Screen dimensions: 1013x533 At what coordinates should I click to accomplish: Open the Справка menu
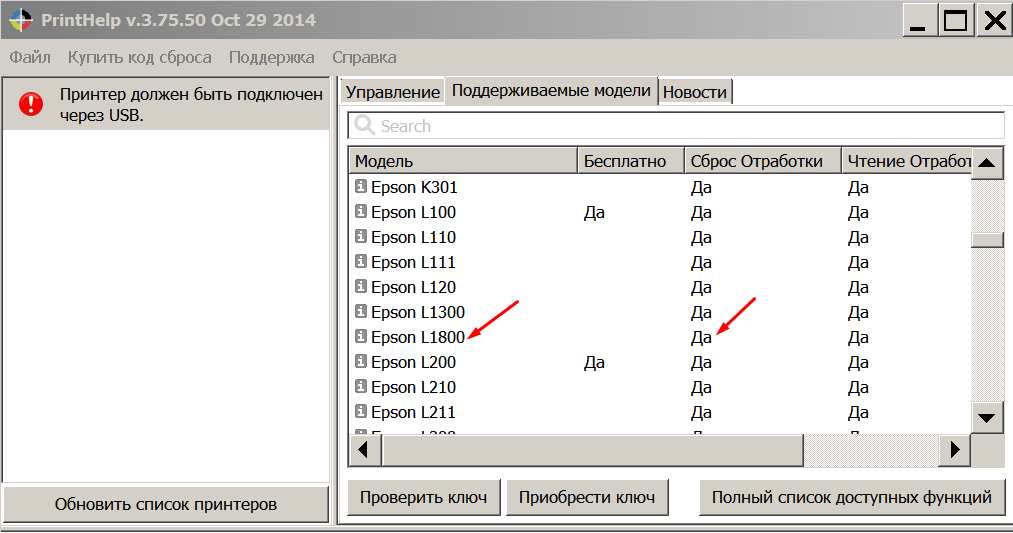364,57
